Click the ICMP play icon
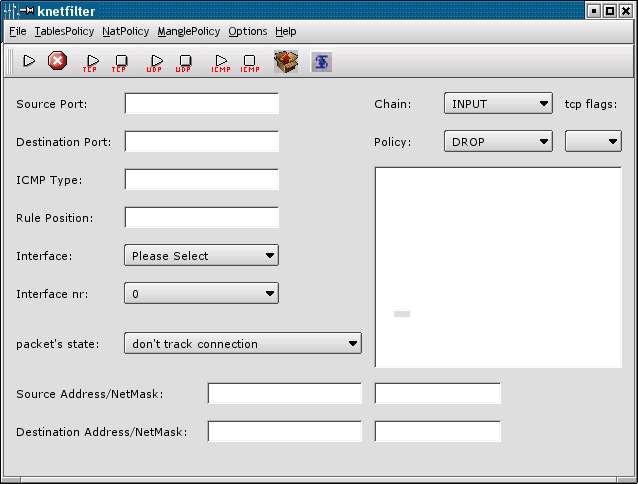Screen dimensions: 638x484 [221, 63]
